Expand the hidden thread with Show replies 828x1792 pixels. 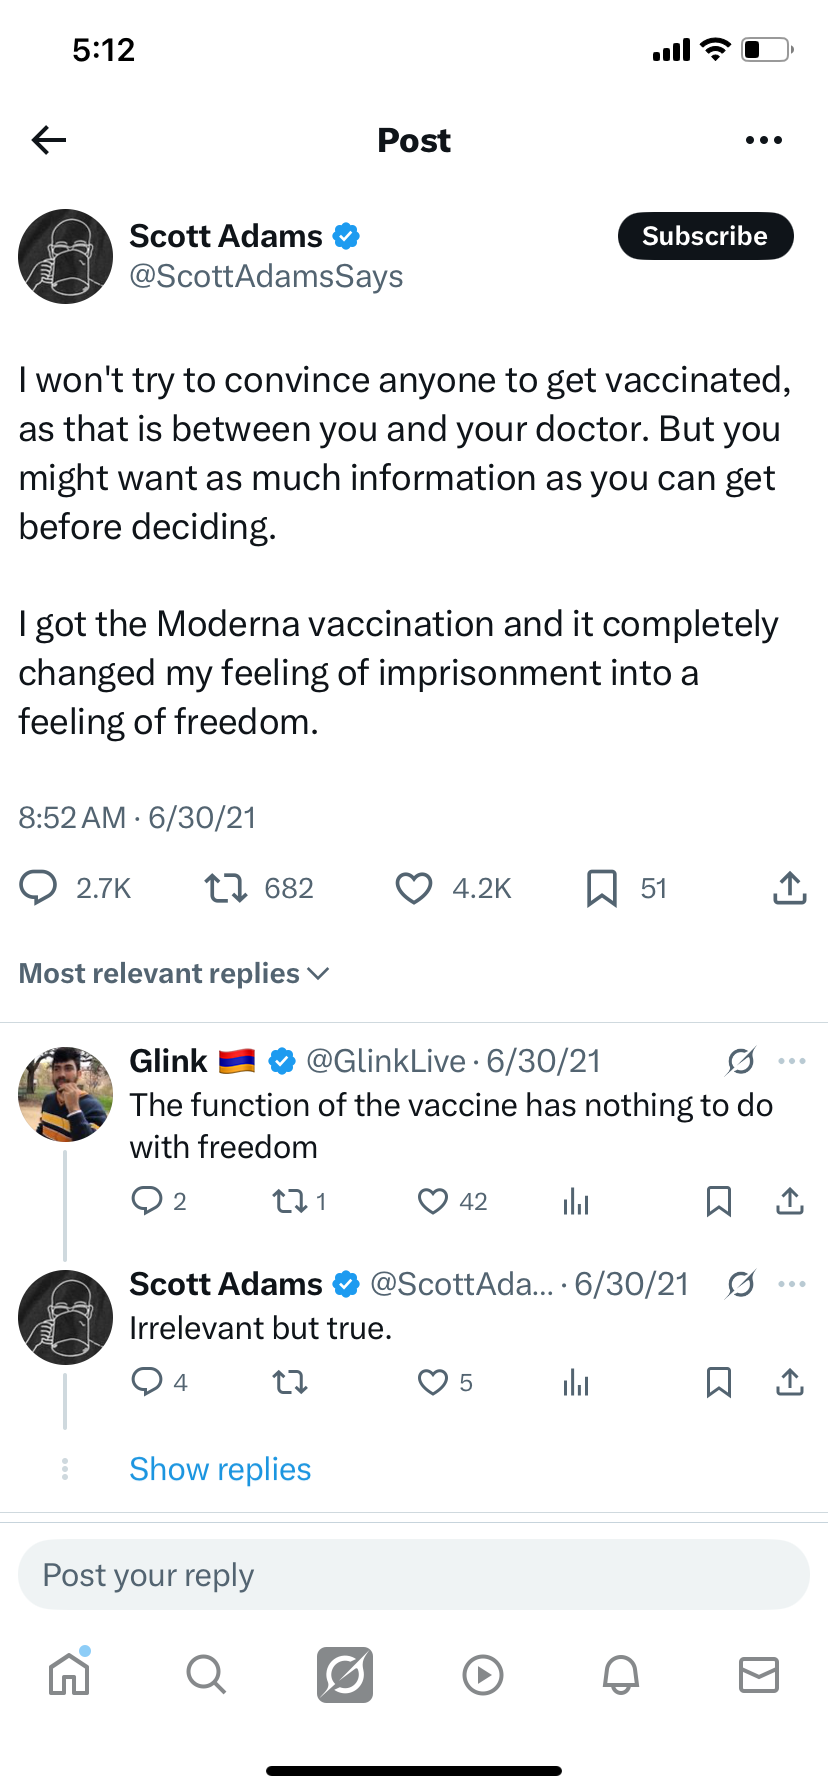[220, 1469]
